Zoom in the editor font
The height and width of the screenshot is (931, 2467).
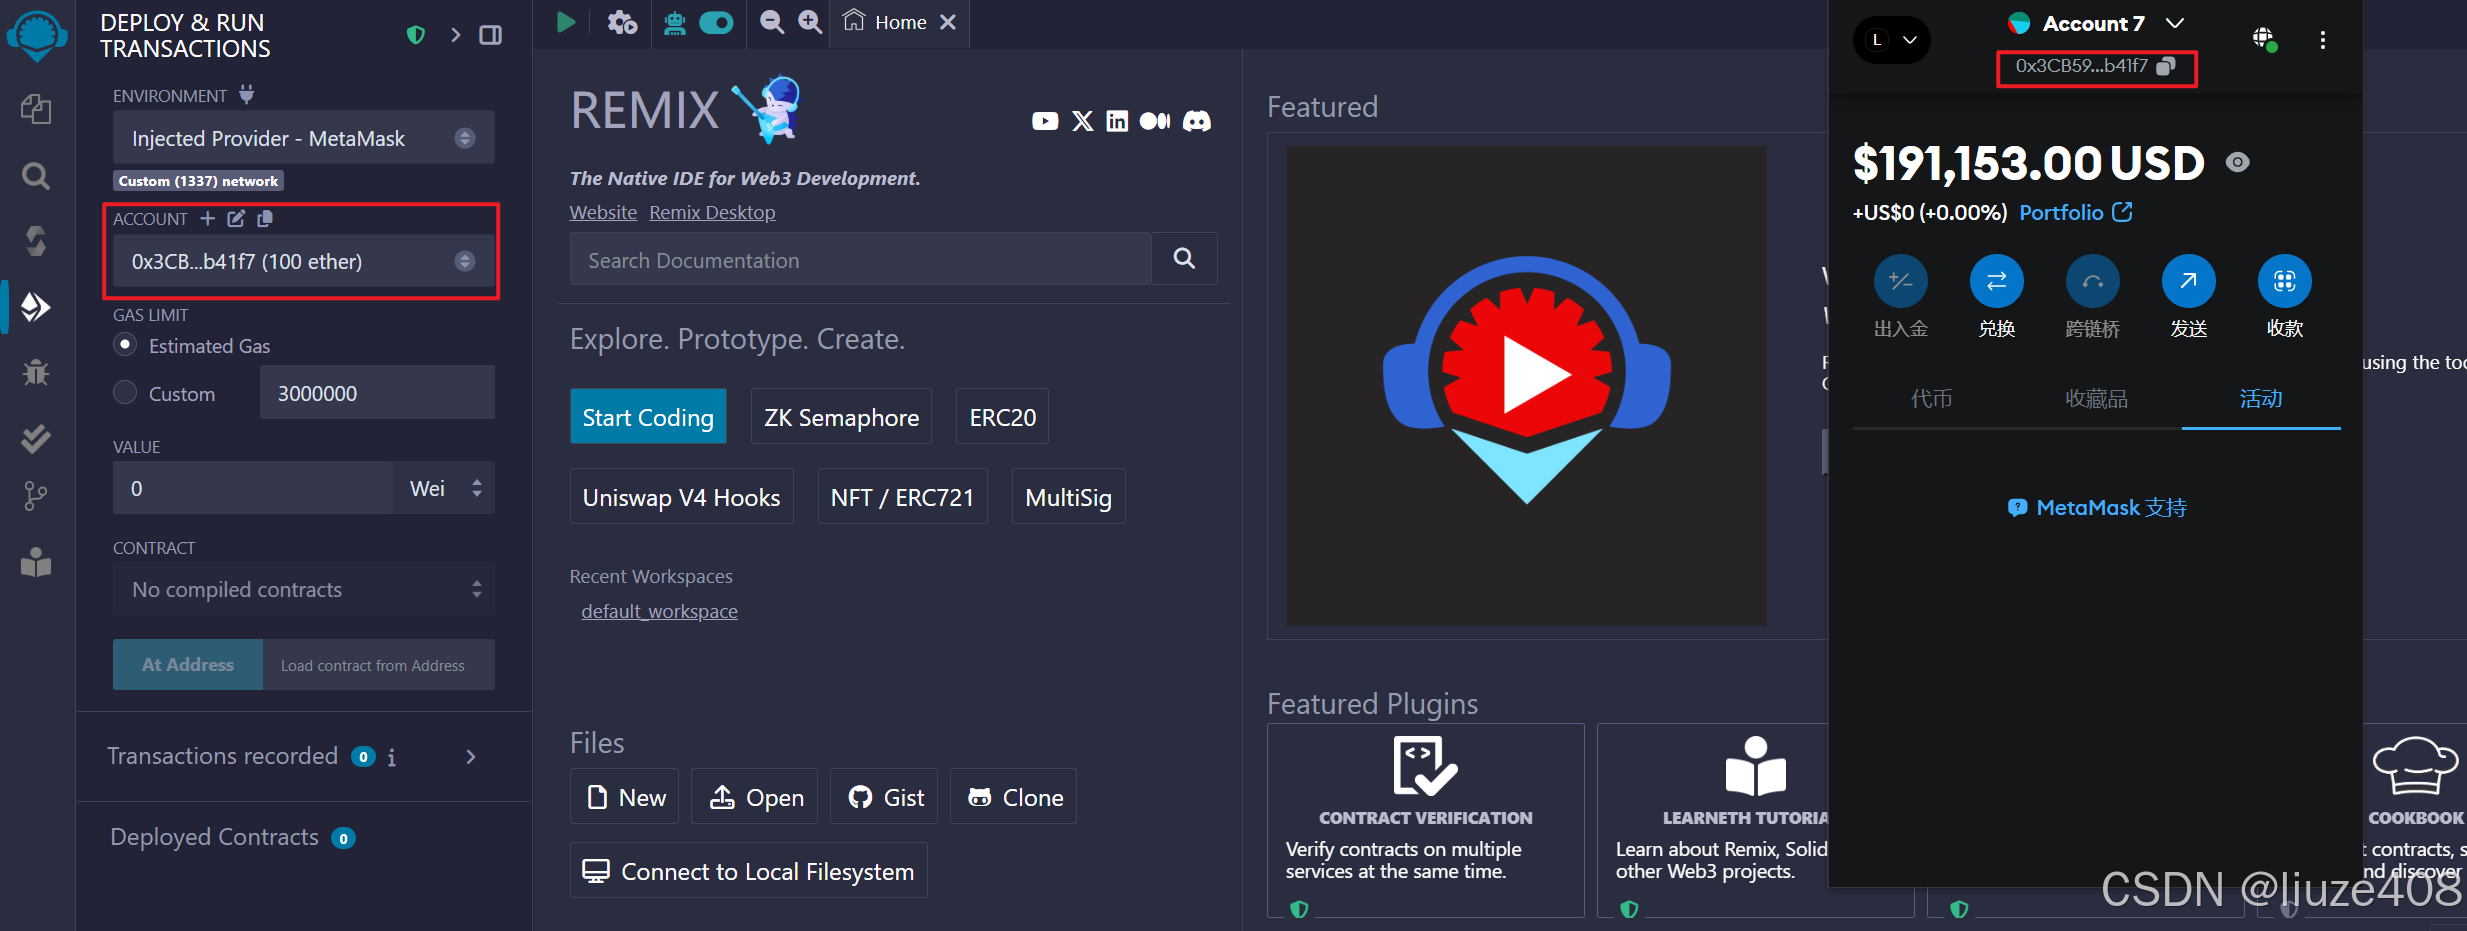[810, 22]
